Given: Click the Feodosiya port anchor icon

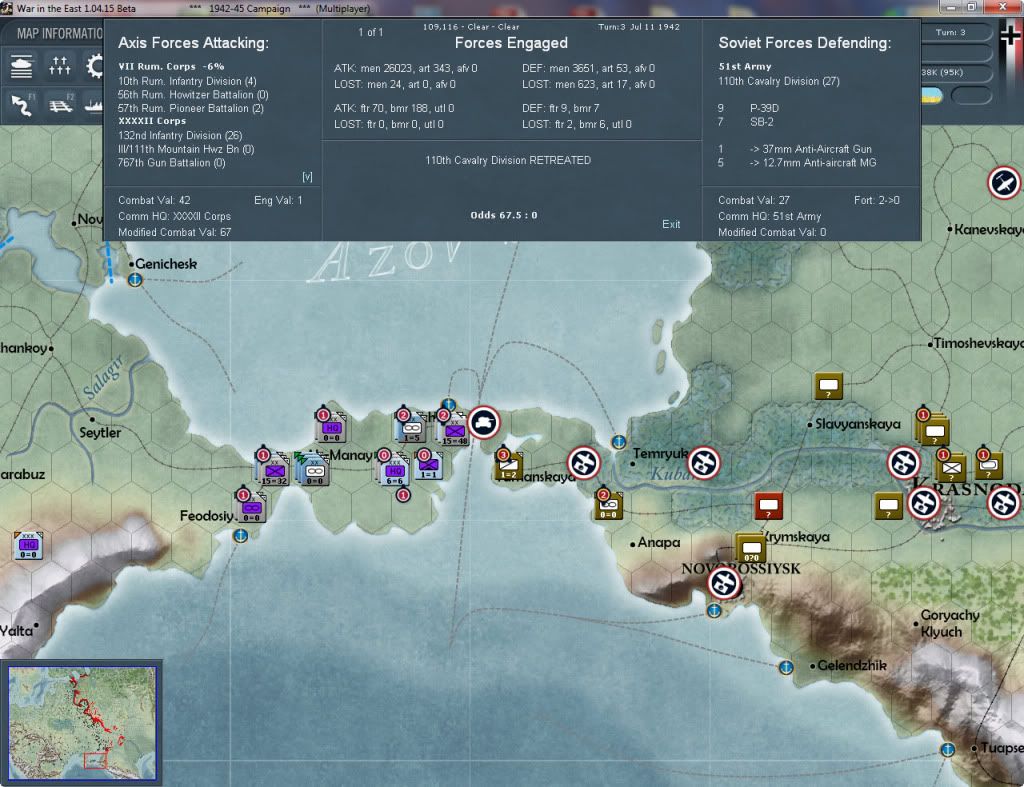Looking at the screenshot, I should (240, 536).
